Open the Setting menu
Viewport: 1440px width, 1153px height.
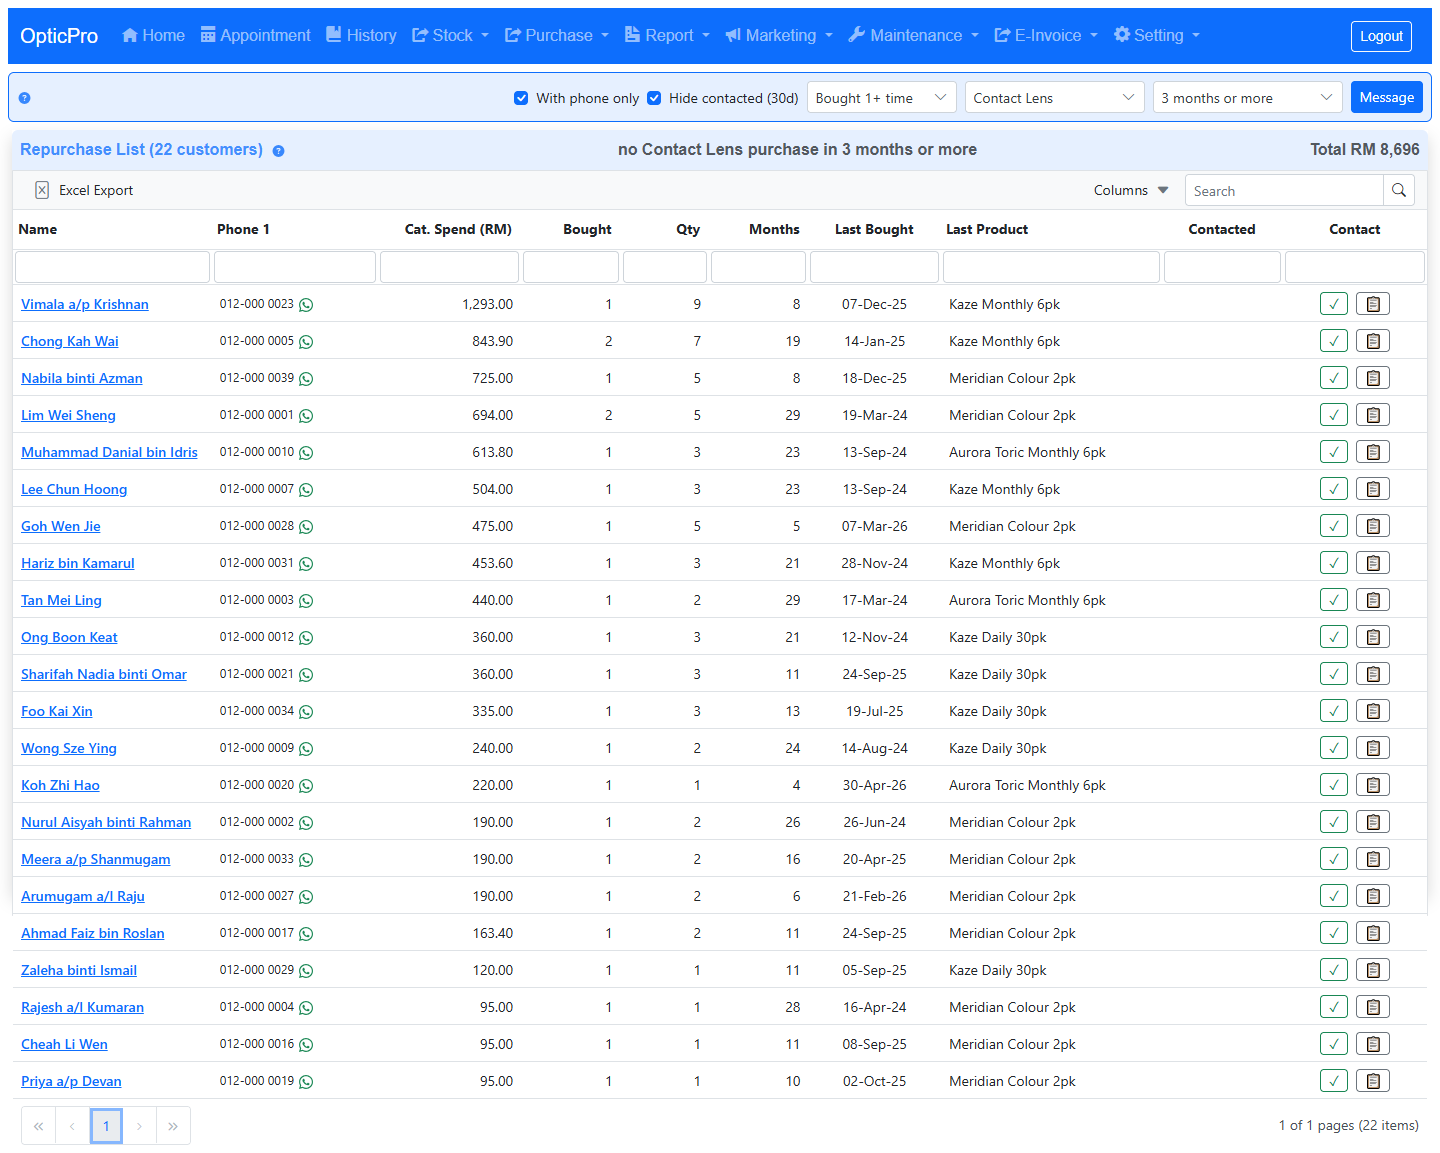click(1157, 35)
